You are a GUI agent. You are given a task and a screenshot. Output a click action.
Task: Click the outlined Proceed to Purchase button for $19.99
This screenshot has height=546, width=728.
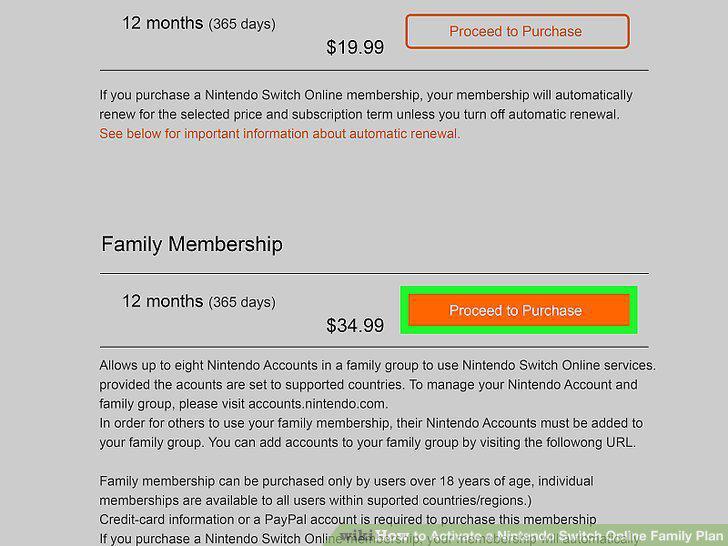(x=517, y=31)
